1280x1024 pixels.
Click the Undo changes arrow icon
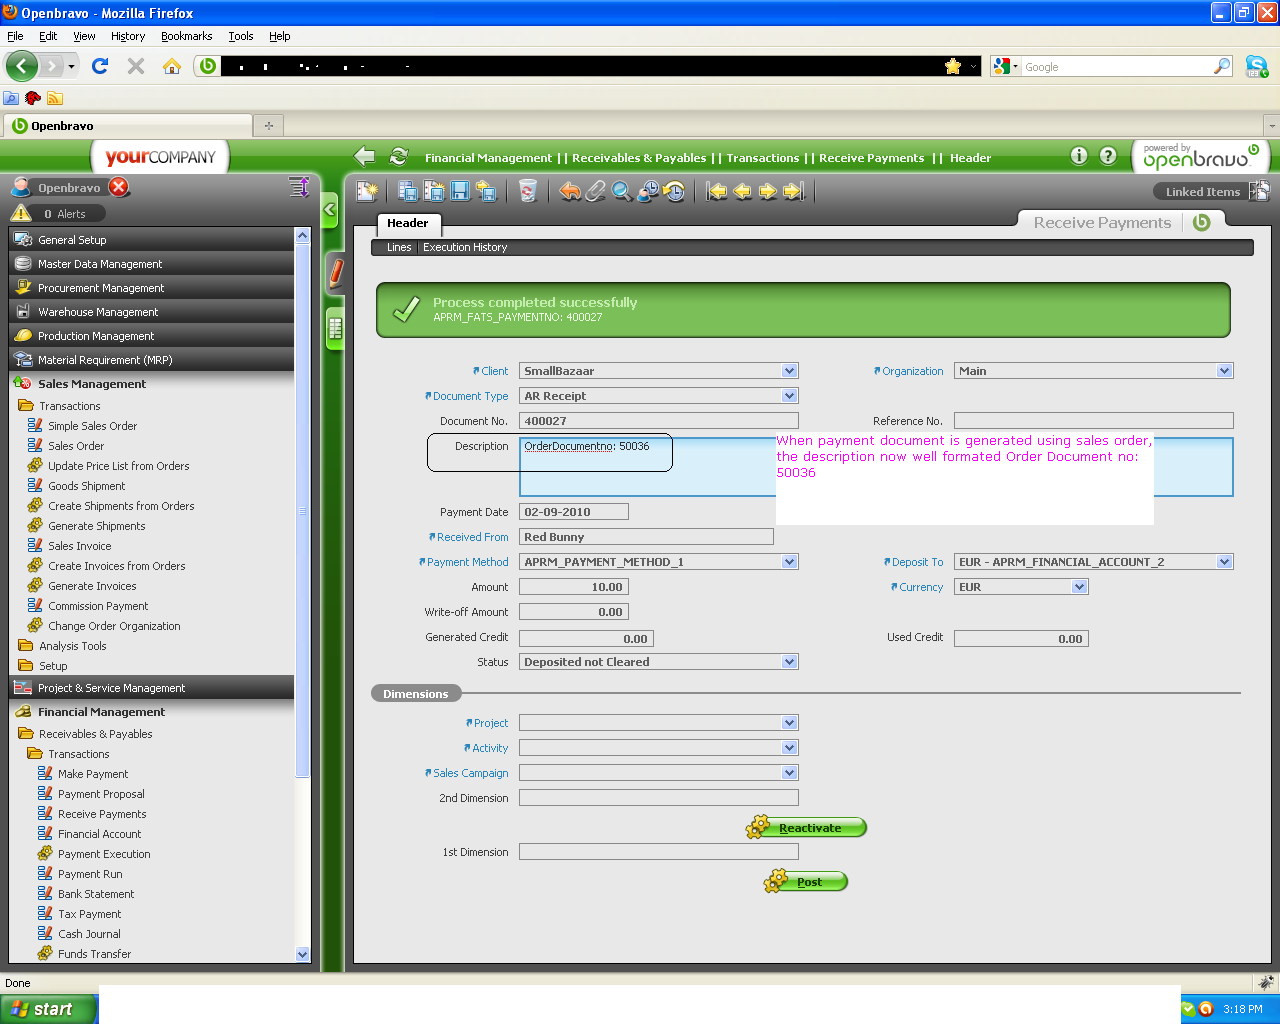point(570,191)
